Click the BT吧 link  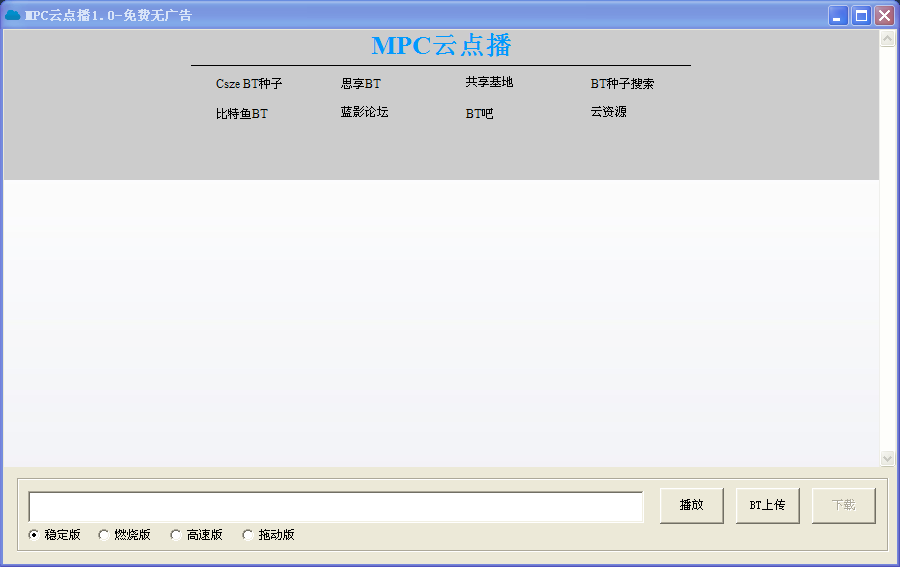[479, 114]
